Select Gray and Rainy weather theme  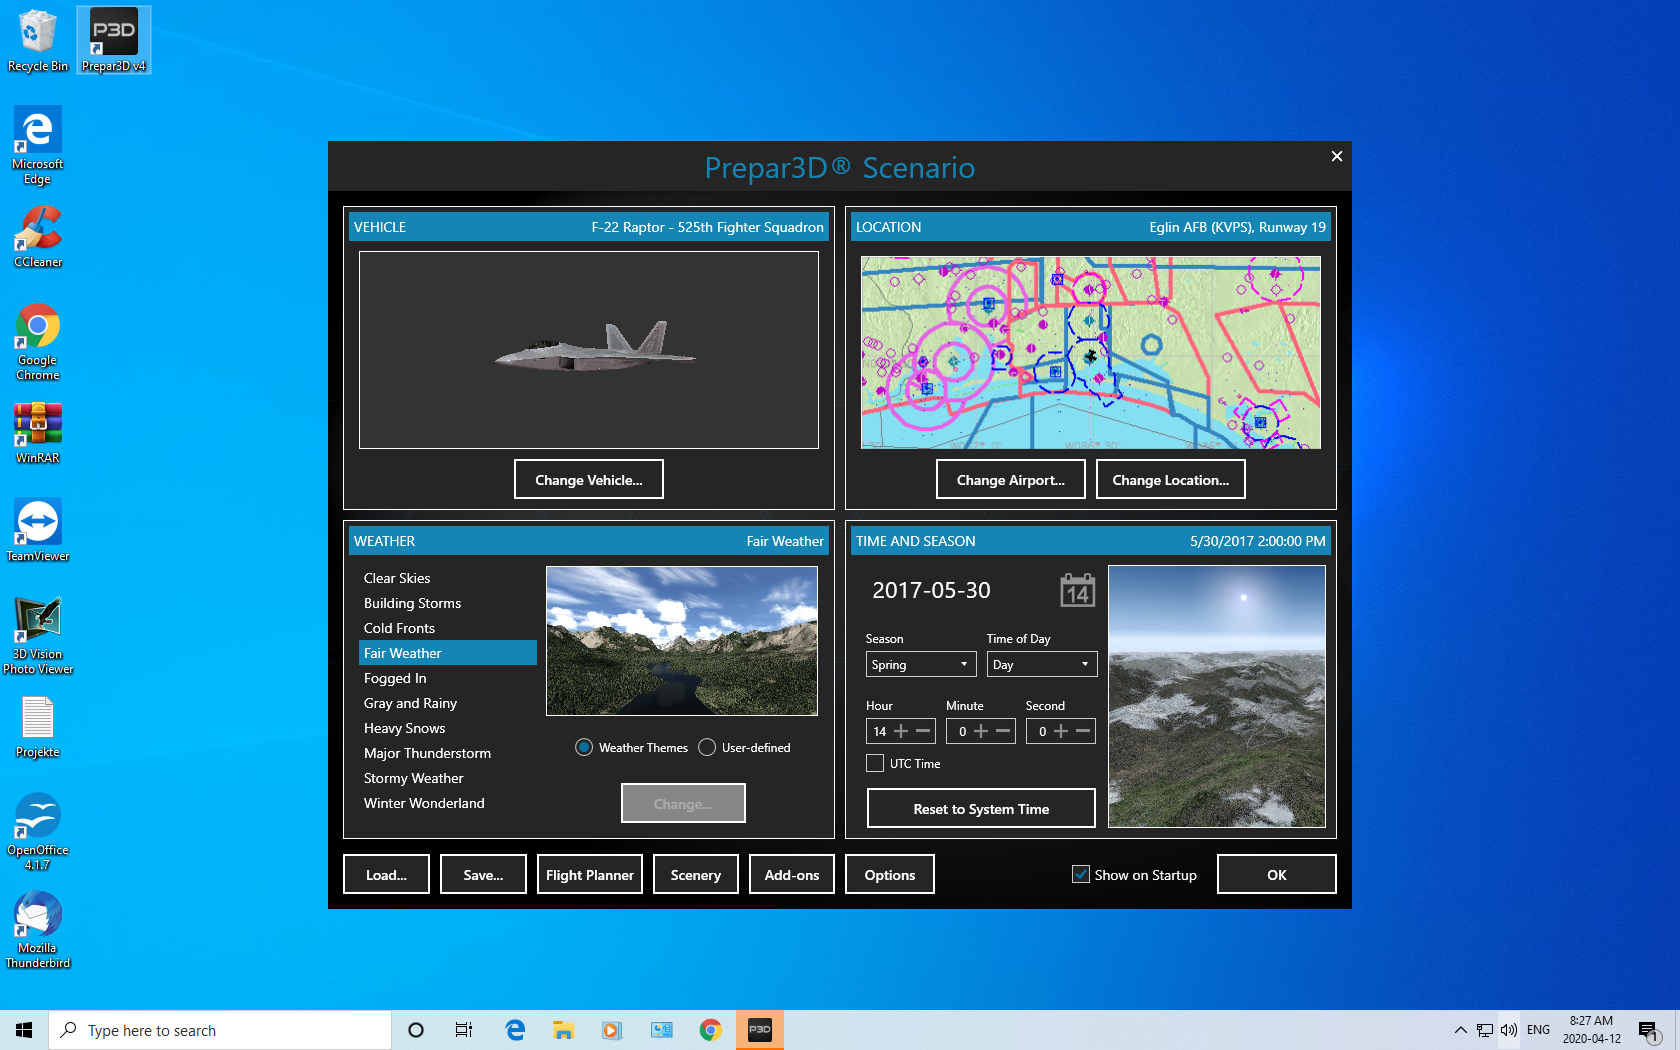448,703
